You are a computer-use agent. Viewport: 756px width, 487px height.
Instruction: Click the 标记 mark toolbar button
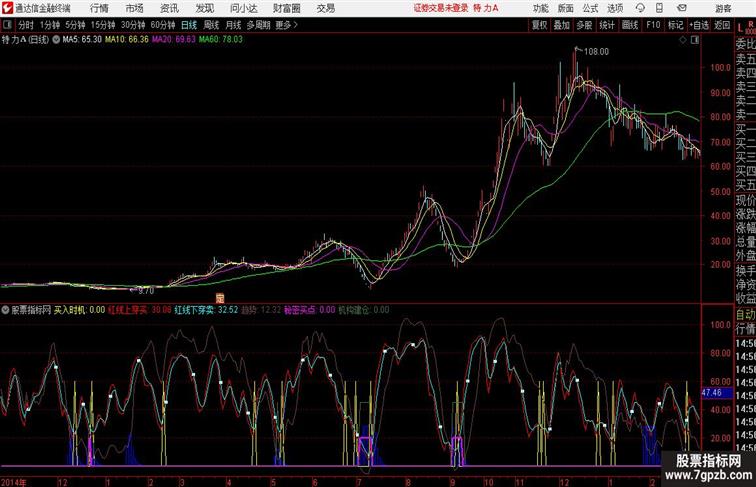point(675,25)
